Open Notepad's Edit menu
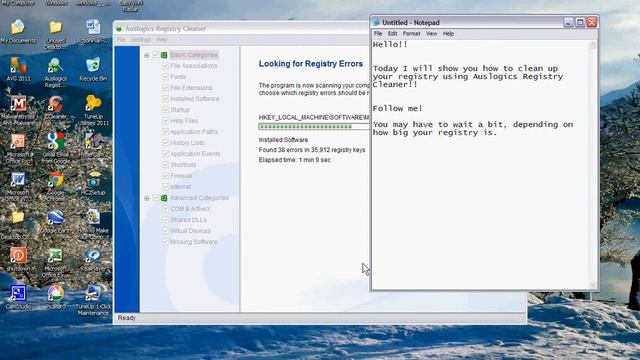Viewport: 640px width, 360px height. point(393,34)
